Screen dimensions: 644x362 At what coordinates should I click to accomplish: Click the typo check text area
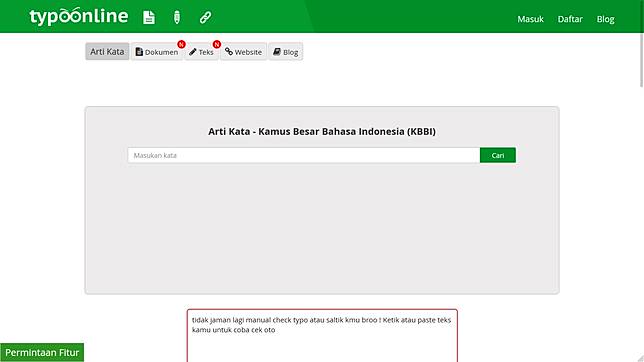[x=322, y=336]
